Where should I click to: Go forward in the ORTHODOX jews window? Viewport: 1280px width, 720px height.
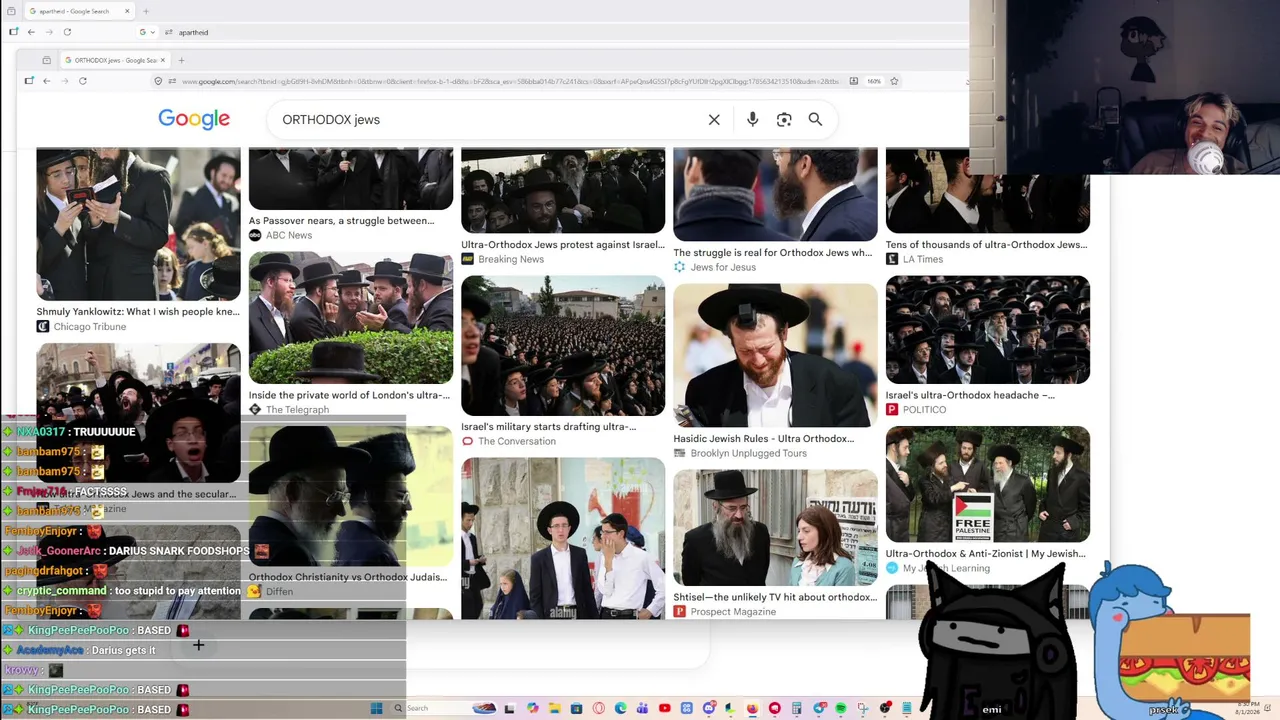(65, 81)
